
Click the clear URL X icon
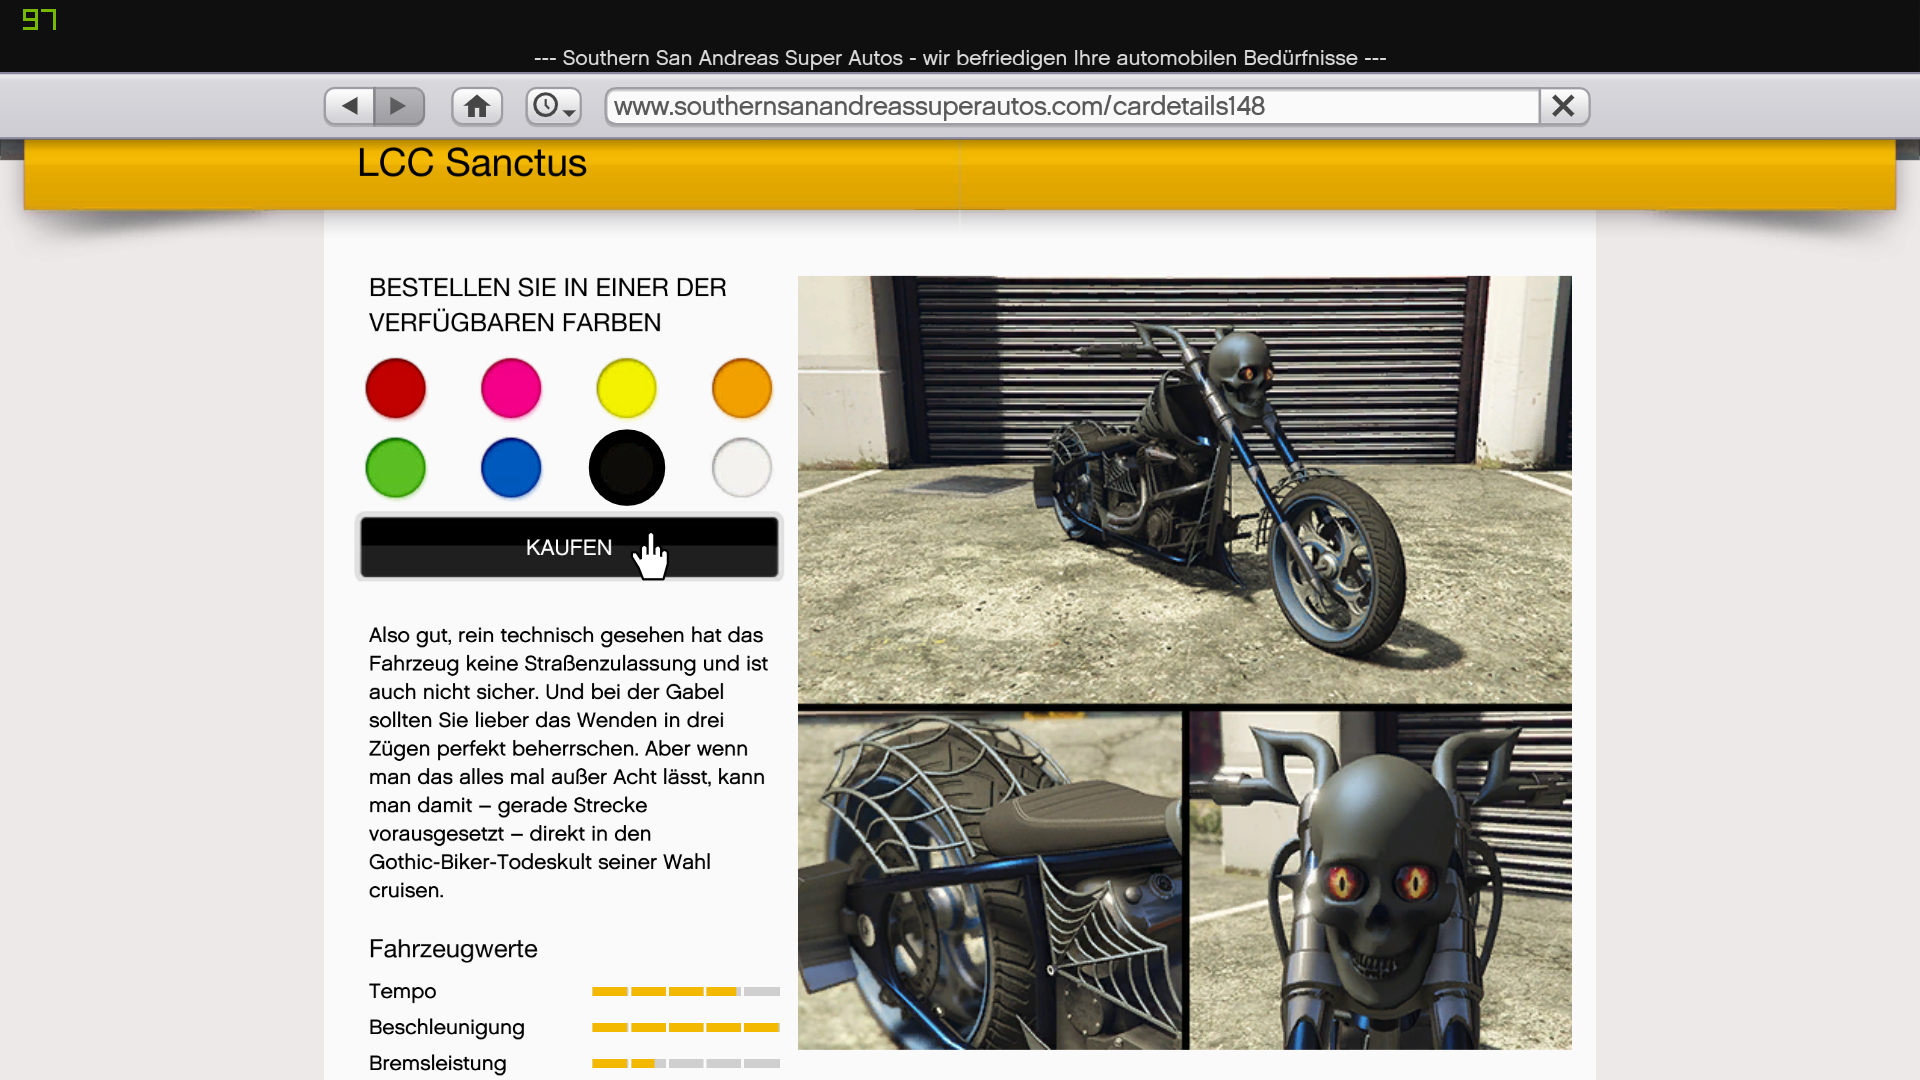pyautogui.click(x=1563, y=107)
